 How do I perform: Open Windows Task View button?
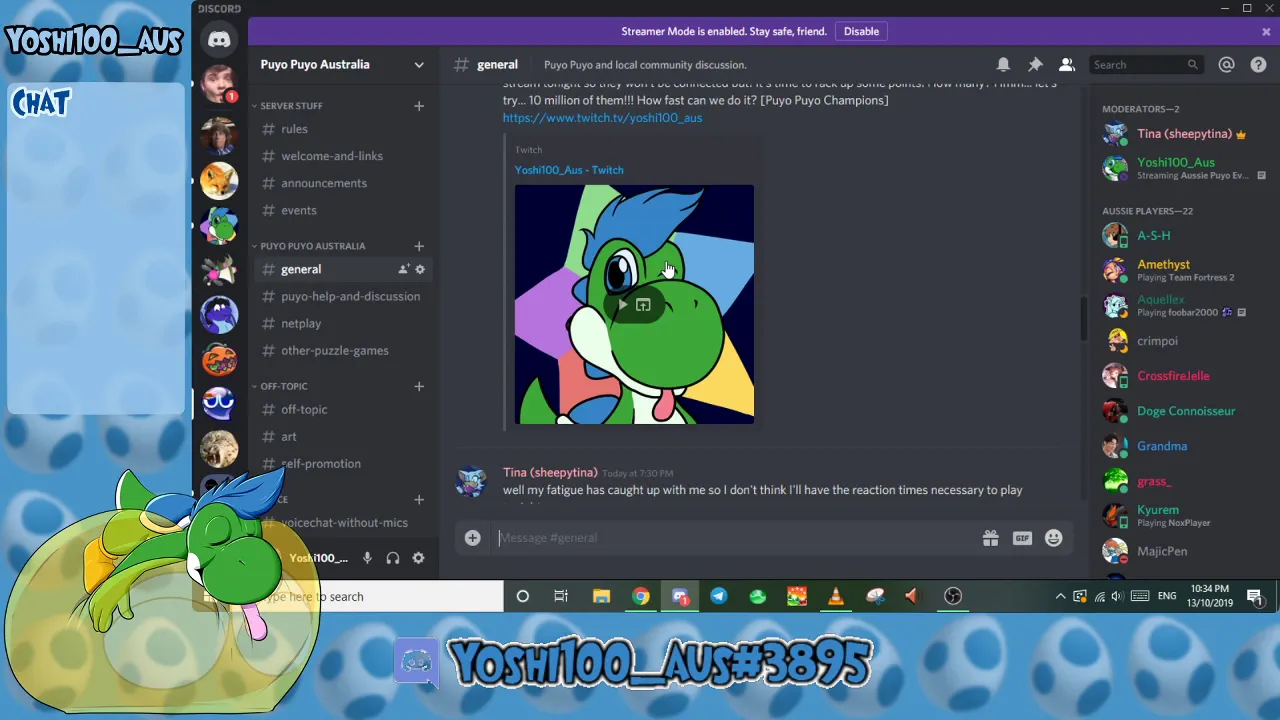pyautogui.click(x=561, y=597)
